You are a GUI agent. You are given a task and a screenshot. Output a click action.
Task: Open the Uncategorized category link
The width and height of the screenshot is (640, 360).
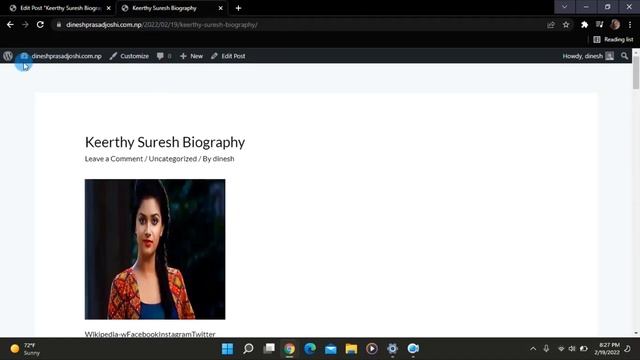coord(173,158)
